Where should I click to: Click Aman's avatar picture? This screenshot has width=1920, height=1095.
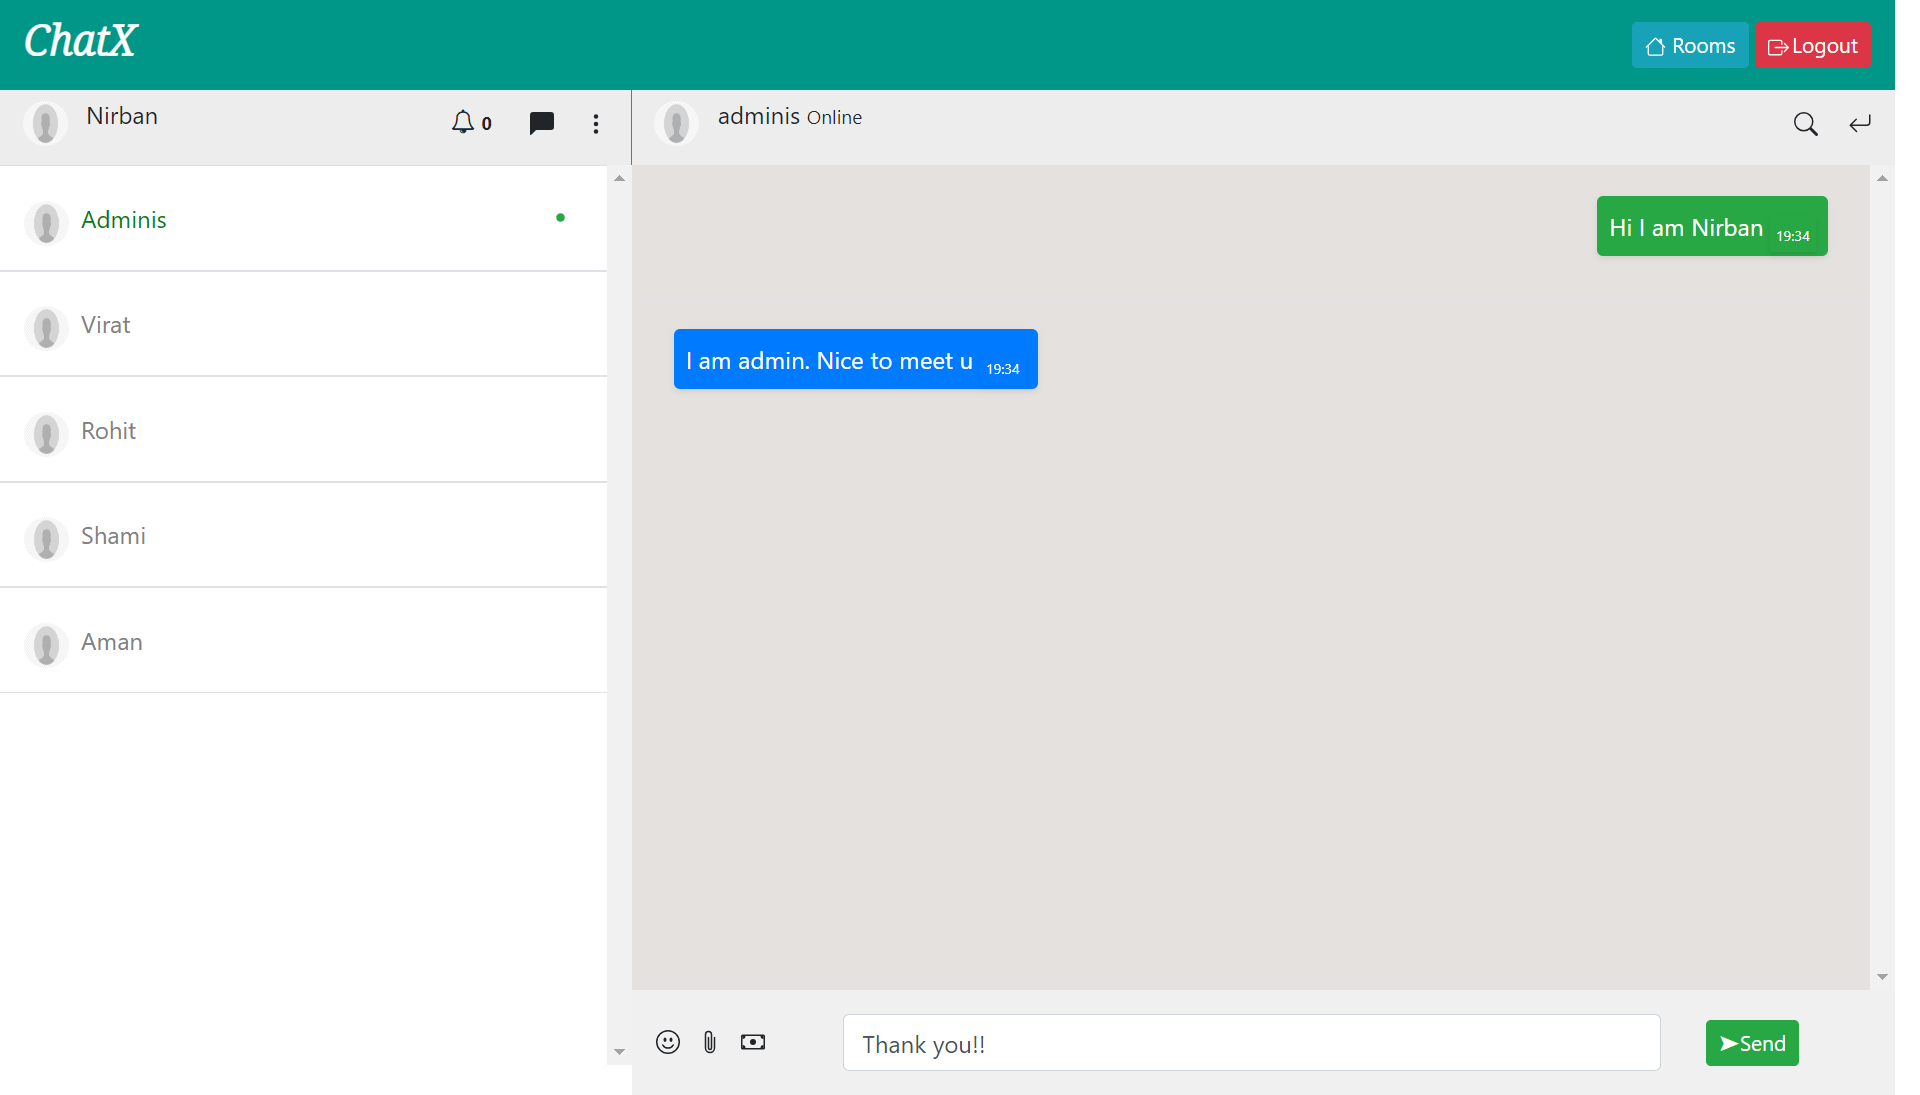click(x=46, y=644)
